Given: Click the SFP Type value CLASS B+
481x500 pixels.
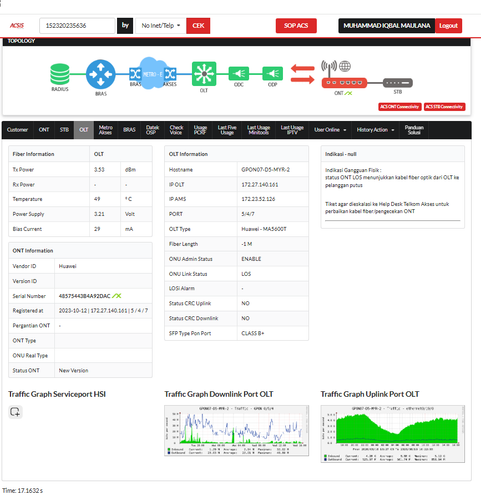Looking at the screenshot, I should click(253, 333).
